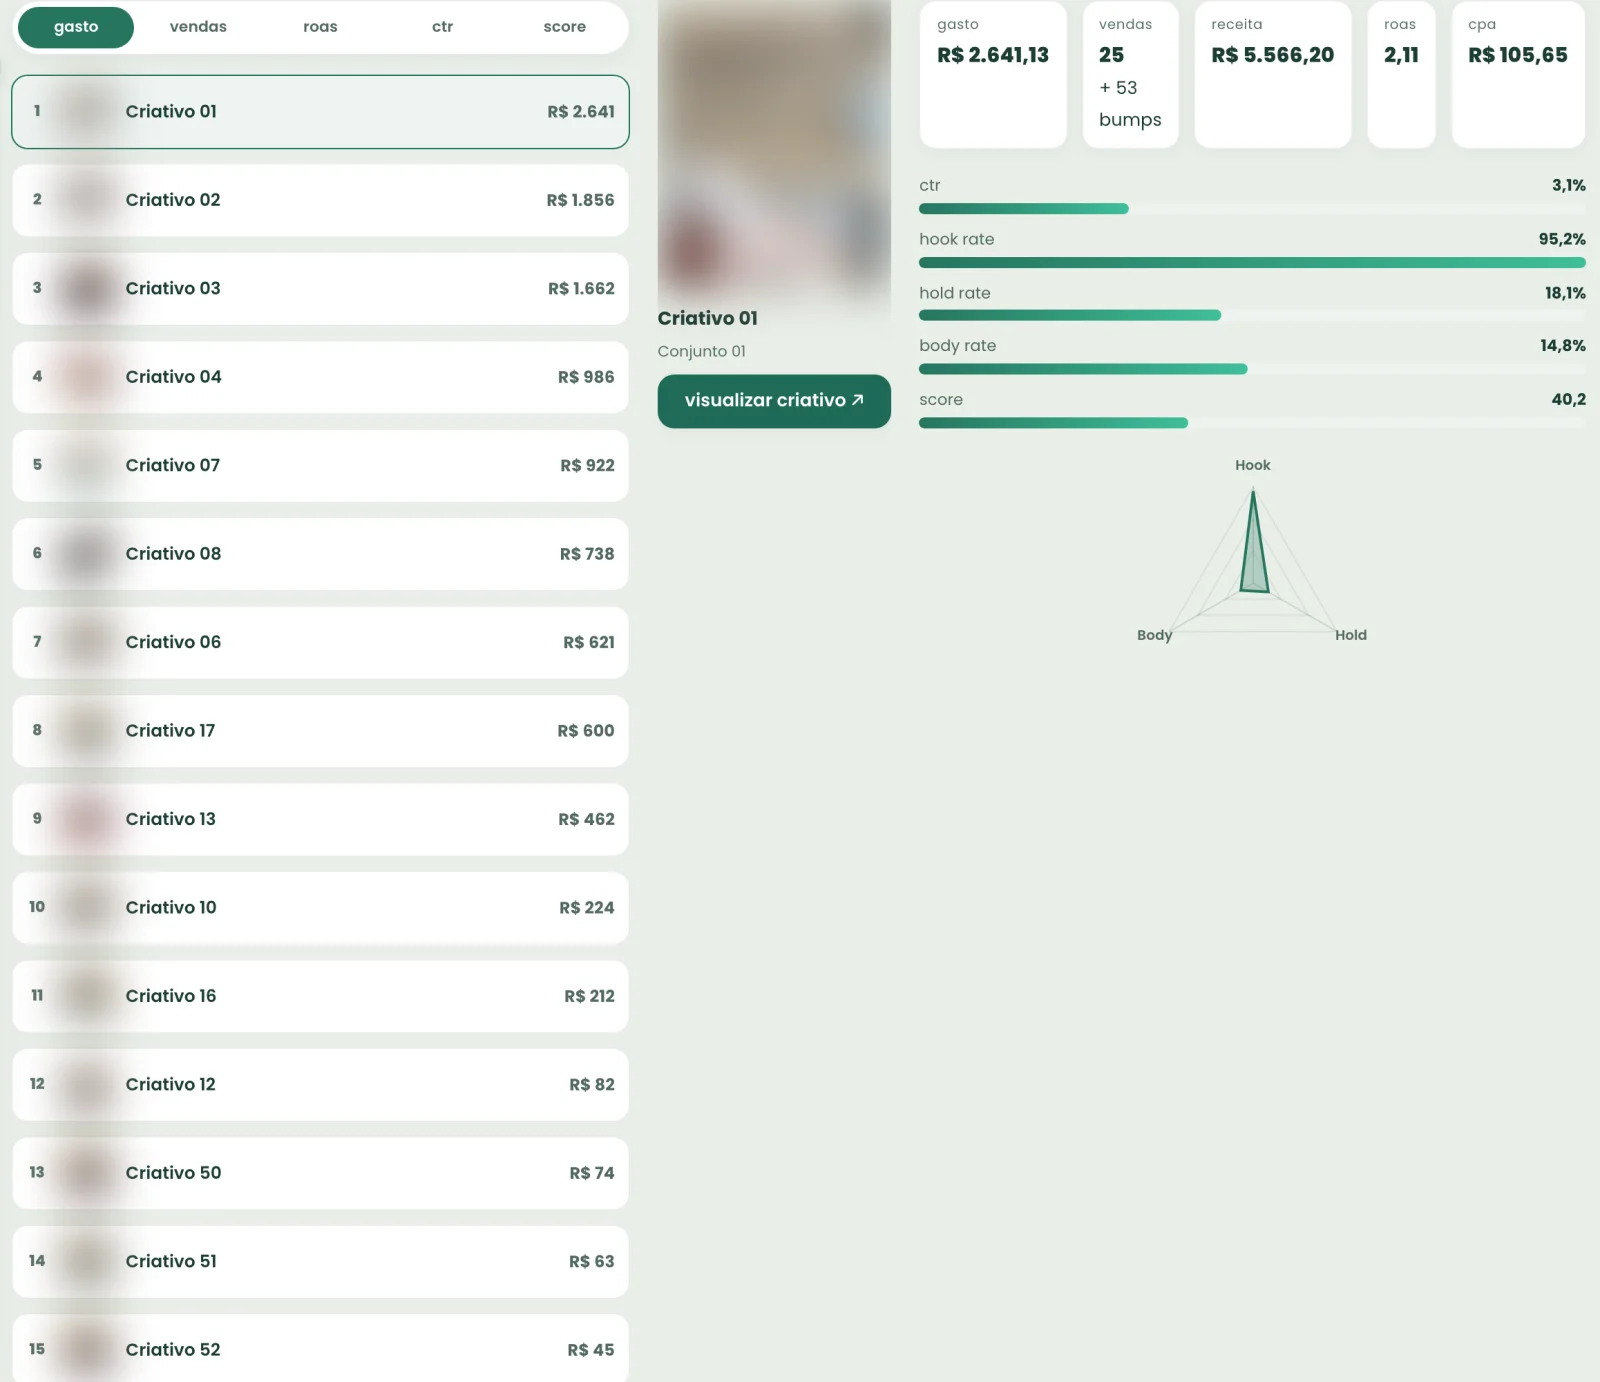The width and height of the screenshot is (1600, 1382).
Task: Select the Criativo 50 row
Action: point(320,1173)
